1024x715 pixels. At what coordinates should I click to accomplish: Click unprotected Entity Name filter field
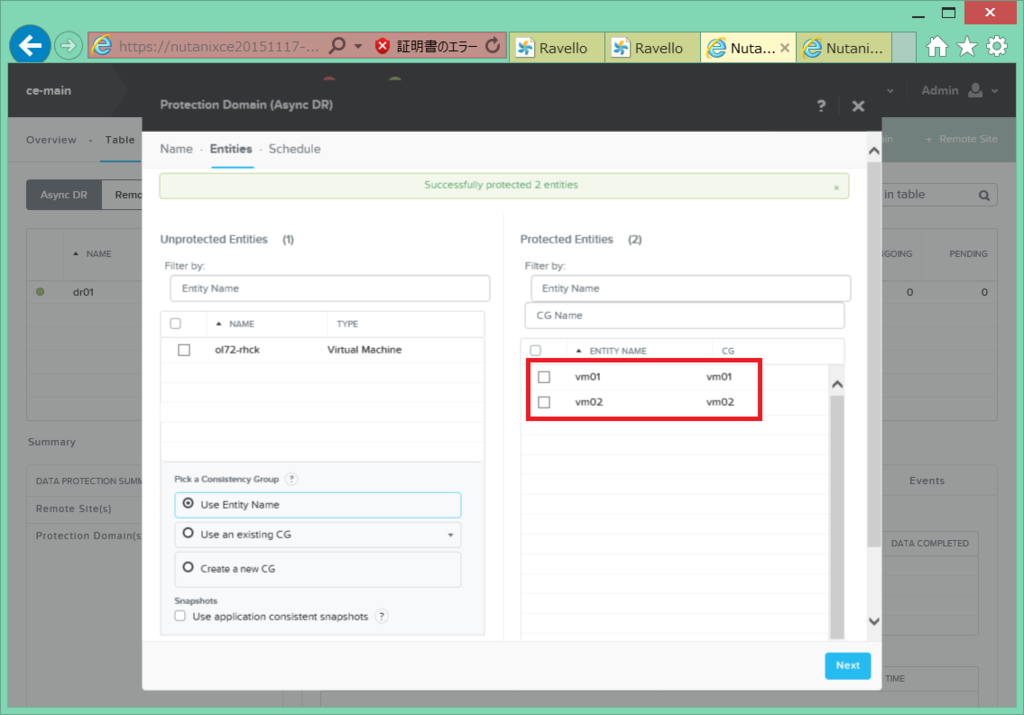point(330,288)
